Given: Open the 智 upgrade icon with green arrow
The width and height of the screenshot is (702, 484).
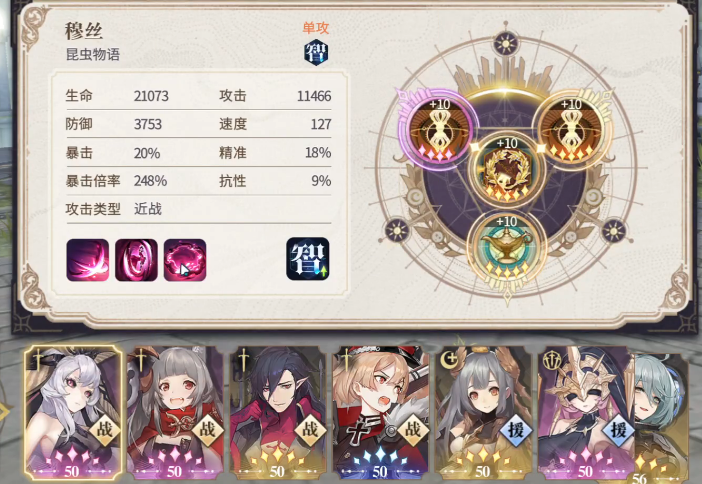Looking at the screenshot, I should tap(308, 259).
